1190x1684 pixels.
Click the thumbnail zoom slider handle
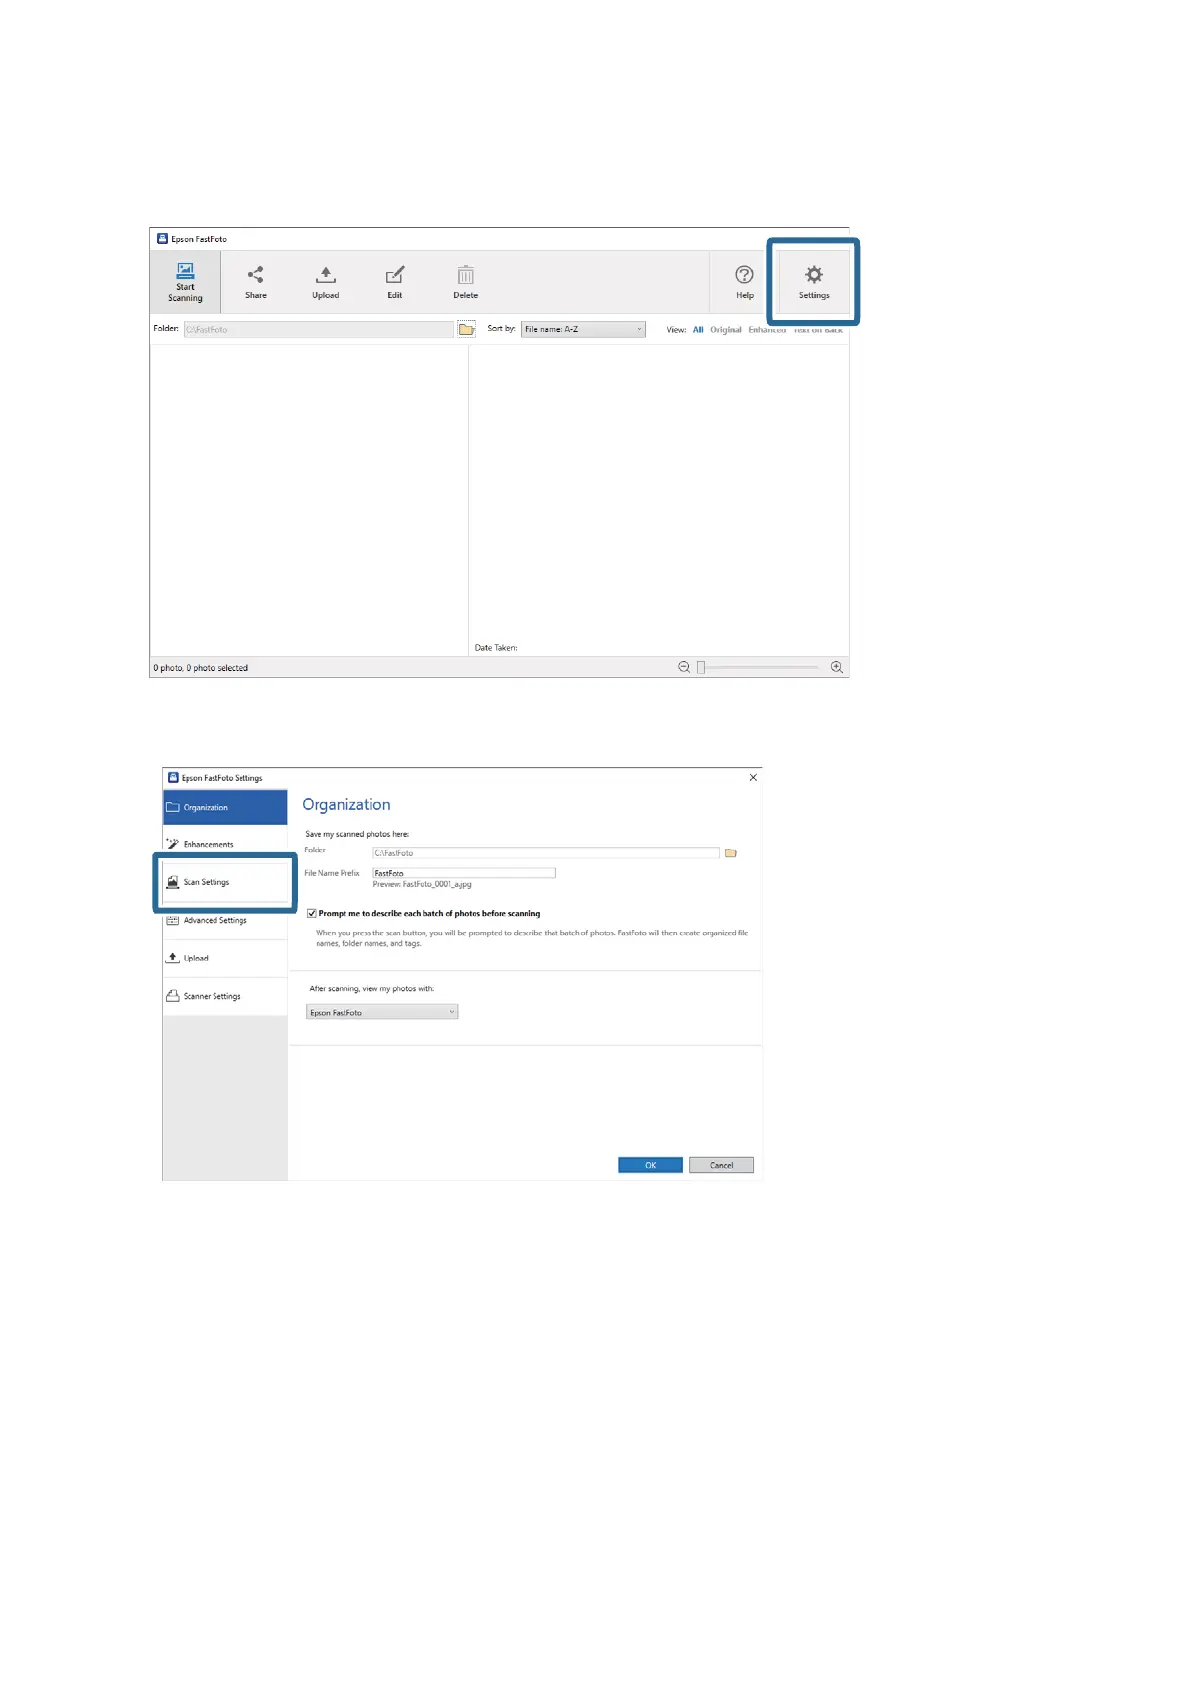pos(701,667)
